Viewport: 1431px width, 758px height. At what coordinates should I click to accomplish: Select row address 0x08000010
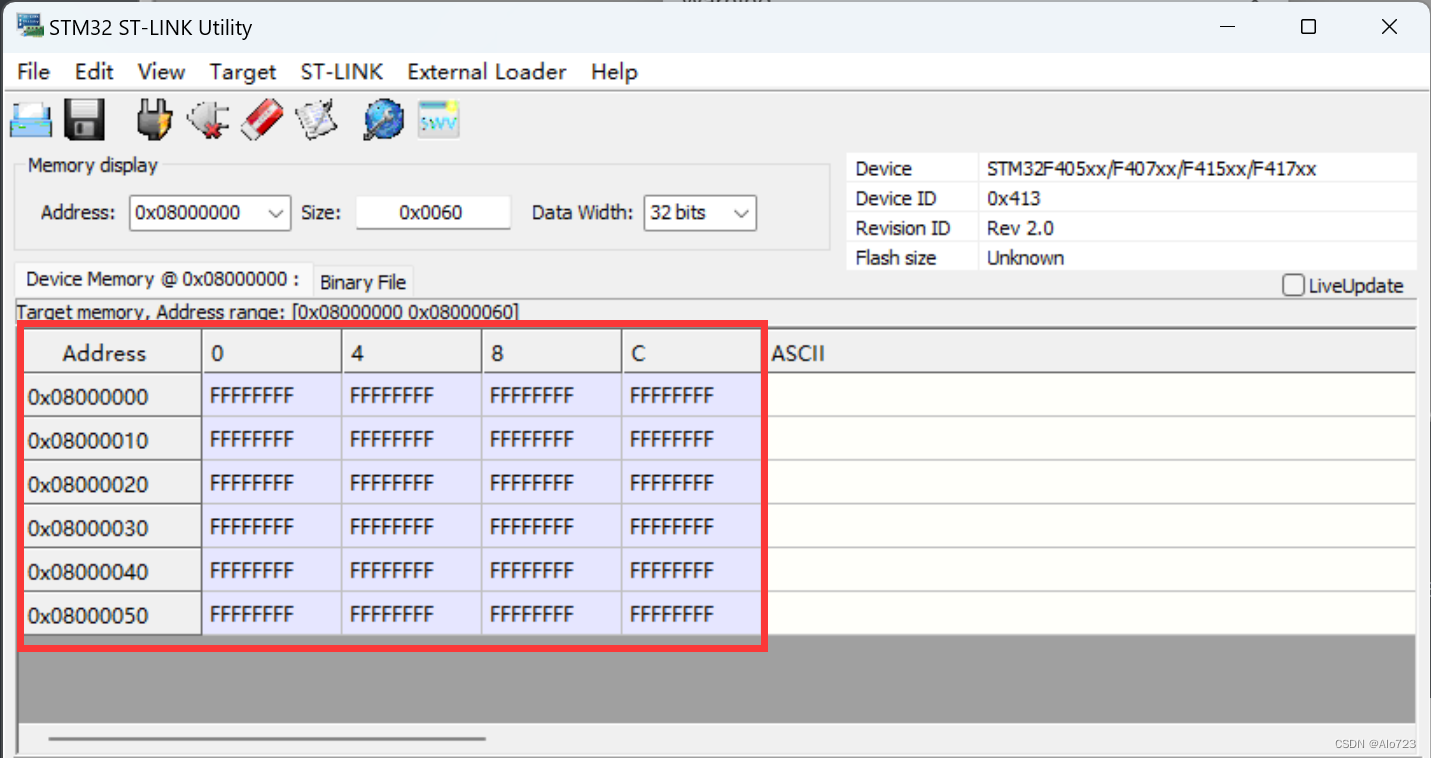tap(112, 440)
